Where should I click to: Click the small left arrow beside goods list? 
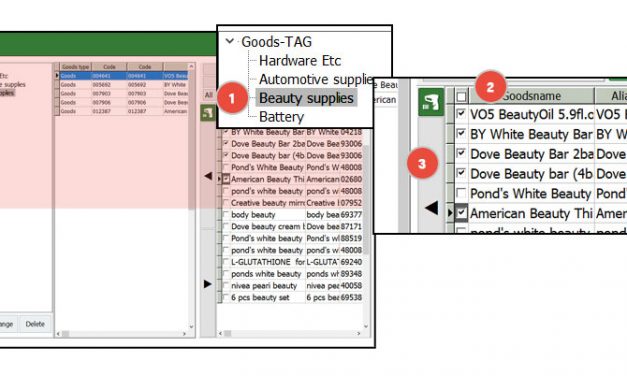point(208,176)
